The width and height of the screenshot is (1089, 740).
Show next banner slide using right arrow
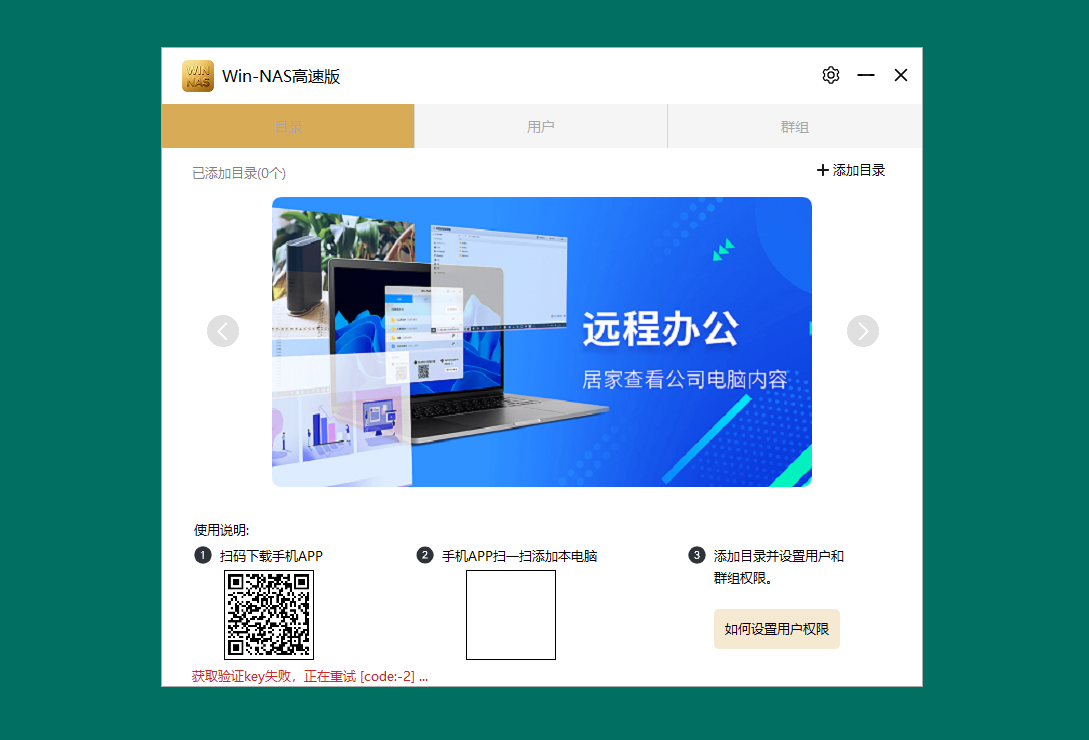862,331
